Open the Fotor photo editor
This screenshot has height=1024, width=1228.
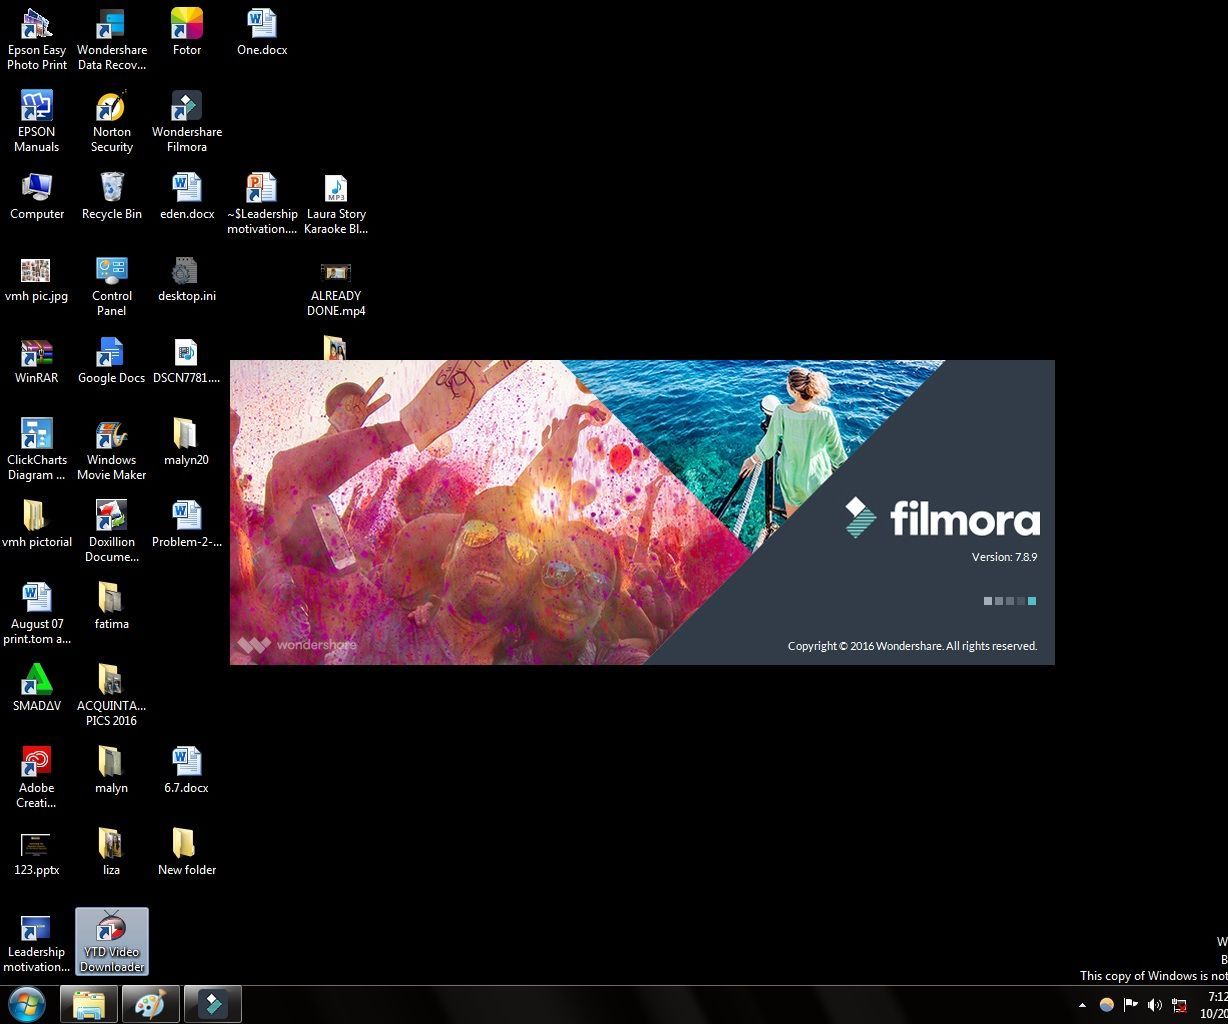click(186, 24)
